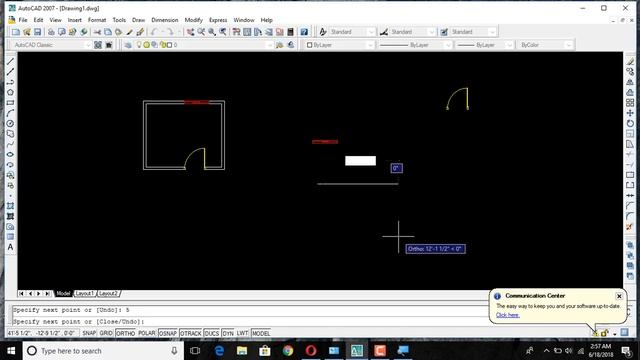Image resolution: width=640 pixels, height=360 pixels.
Task: Open the Dimension Style Standard dropdown
Action: [x=431, y=32]
